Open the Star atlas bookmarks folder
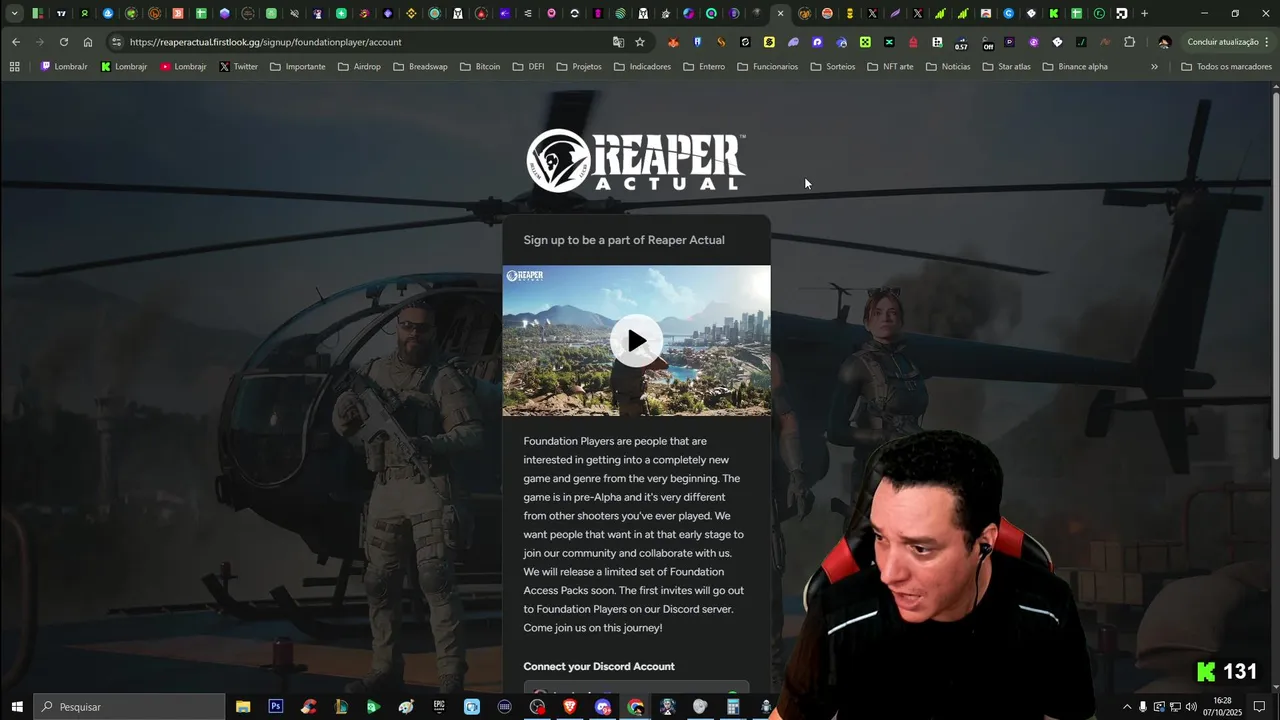This screenshot has height=720, width=1280. click(1006, 67)
